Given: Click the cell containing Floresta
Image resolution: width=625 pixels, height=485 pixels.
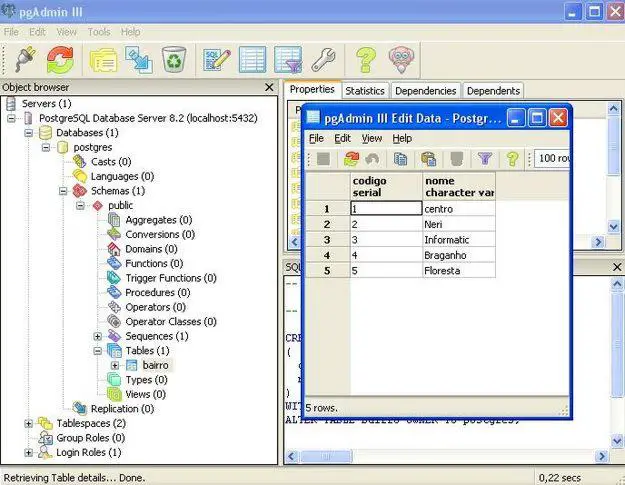Looking at the screenshot, I should [457, 271].
